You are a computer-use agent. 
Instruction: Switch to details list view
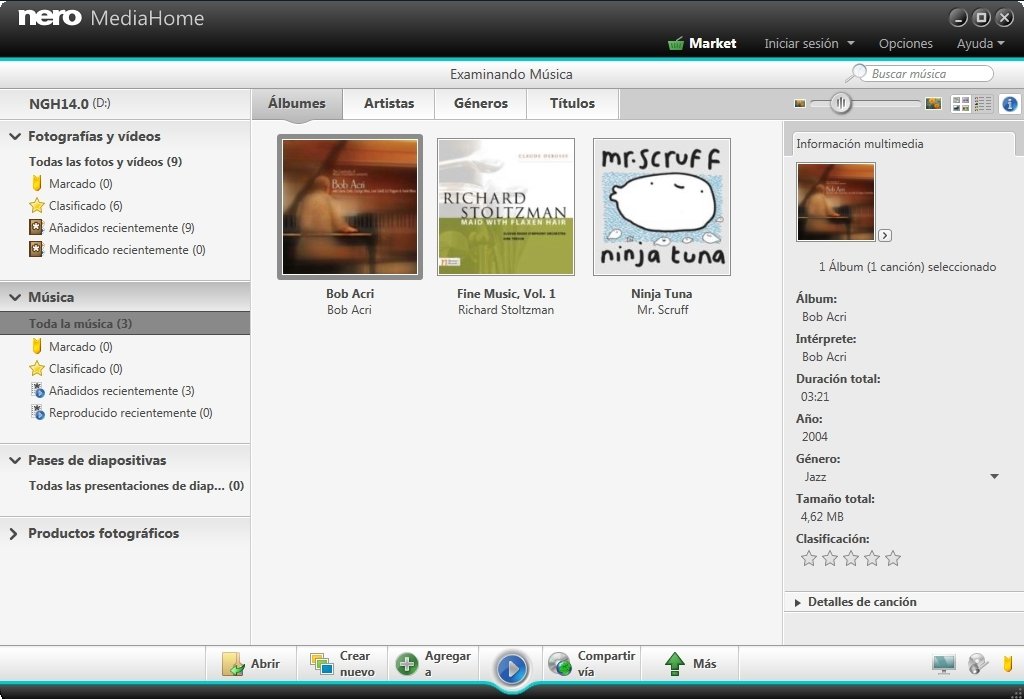pyautogui.click(x=983, y=103)
